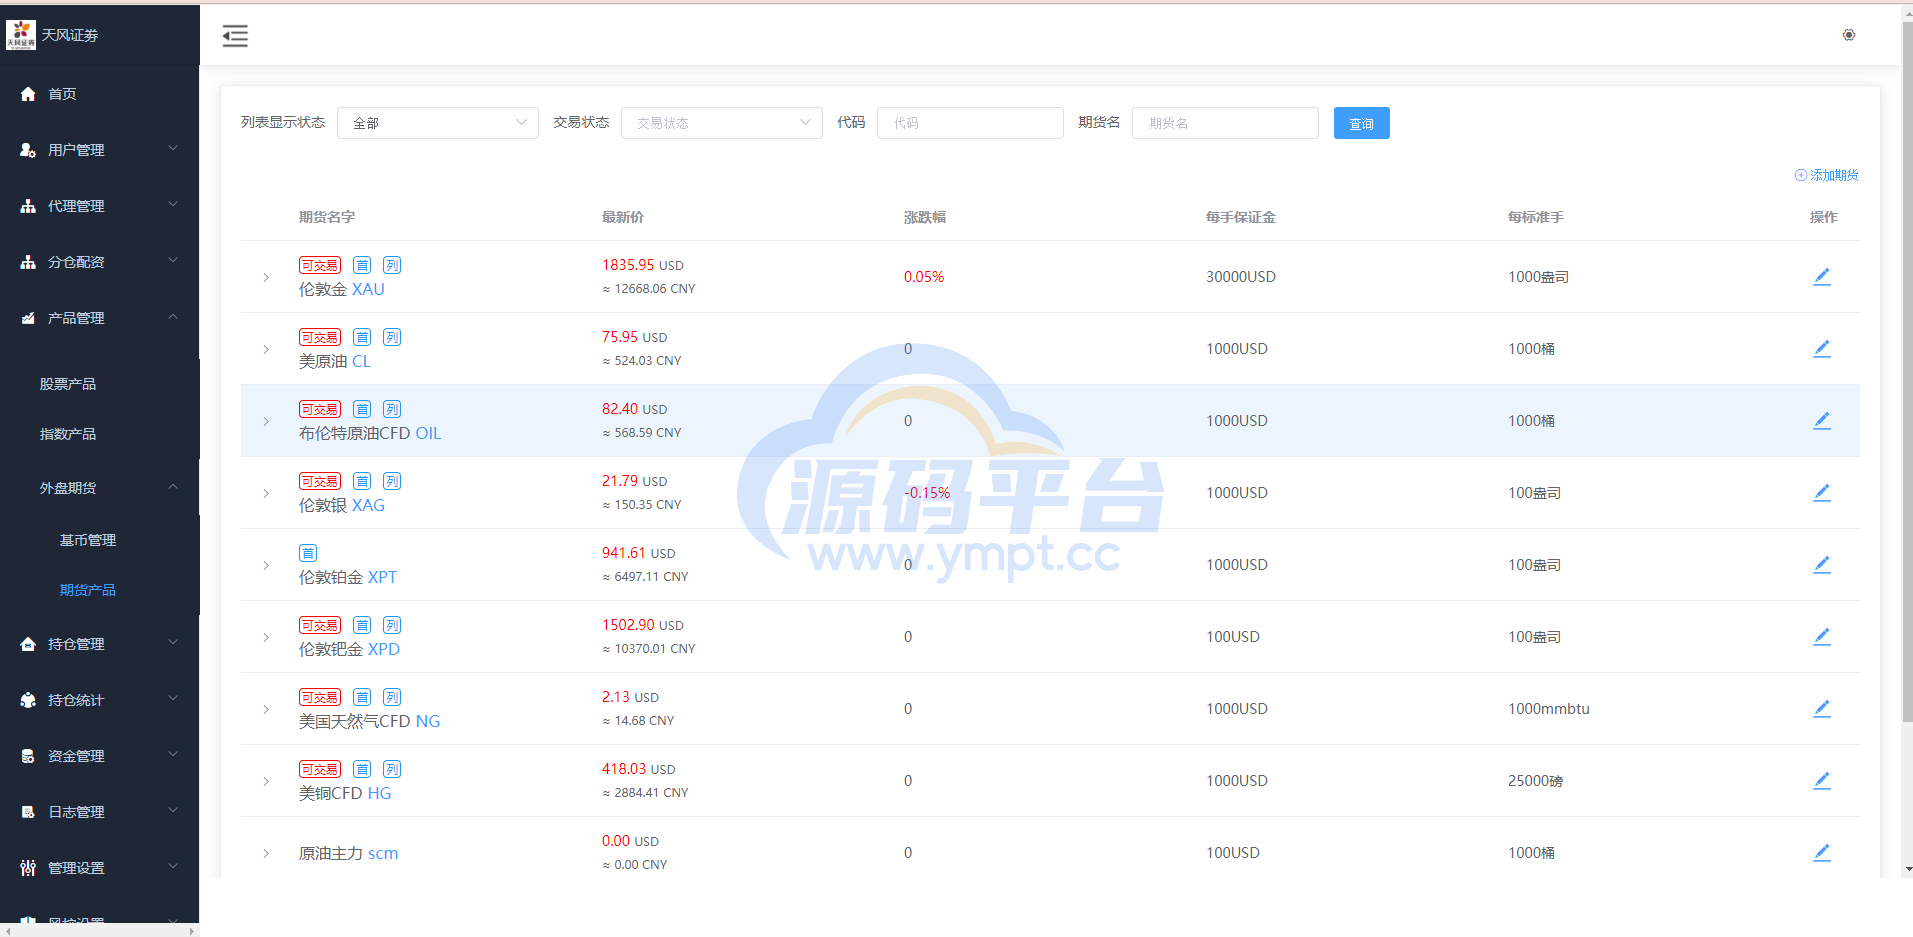The image size is (1913, 937).
Task: Click the 1835.95 USD price value
Action: pyautogui.click(x=643, y=265)
